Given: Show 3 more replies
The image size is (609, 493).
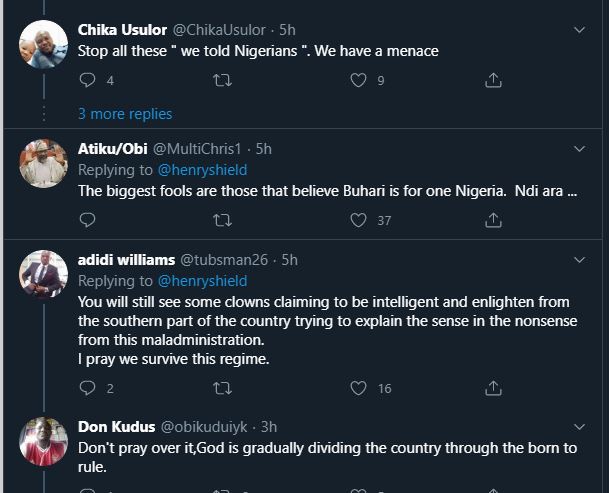Looking at the screenshot, I should click(x=125, y=114).
